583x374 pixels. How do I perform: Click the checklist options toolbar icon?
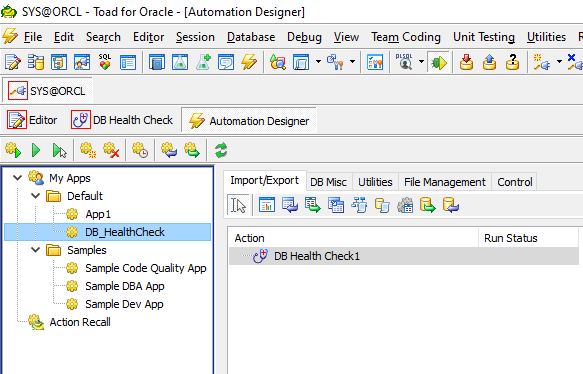pyautogui.click(x=375, y=62)
